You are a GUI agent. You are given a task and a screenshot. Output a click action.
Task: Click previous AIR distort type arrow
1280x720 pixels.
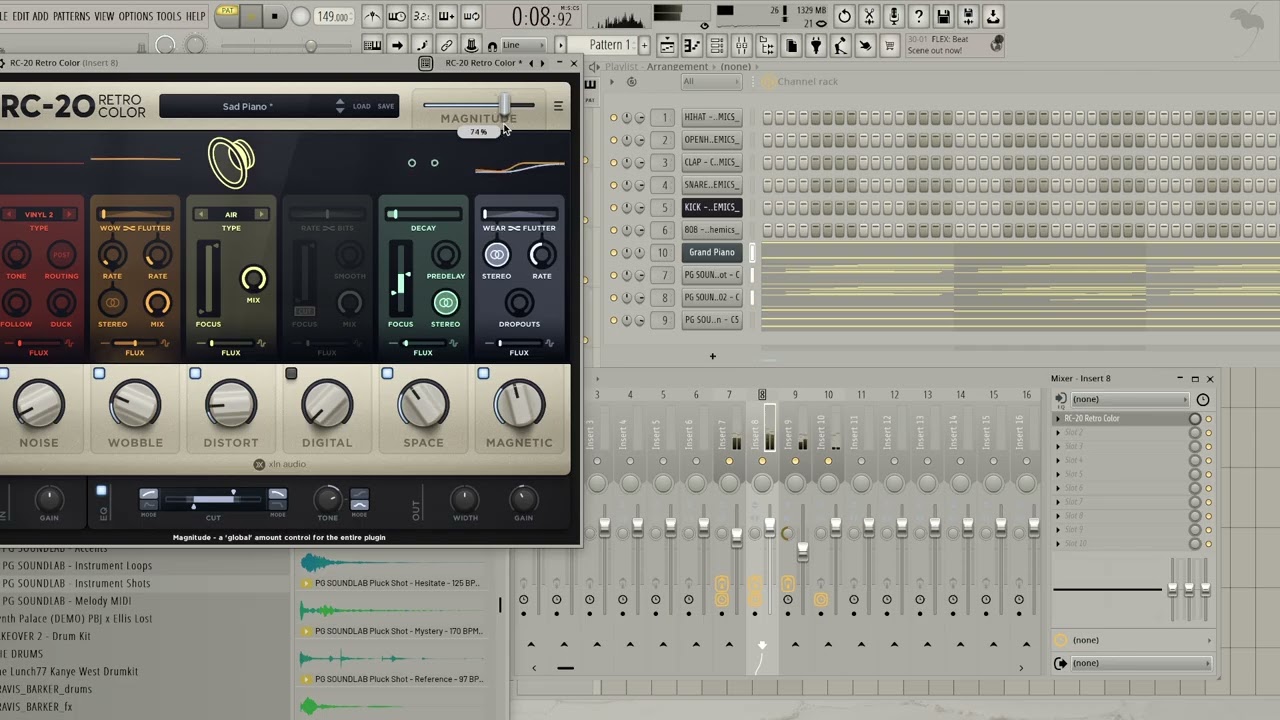tap(201, 214)
